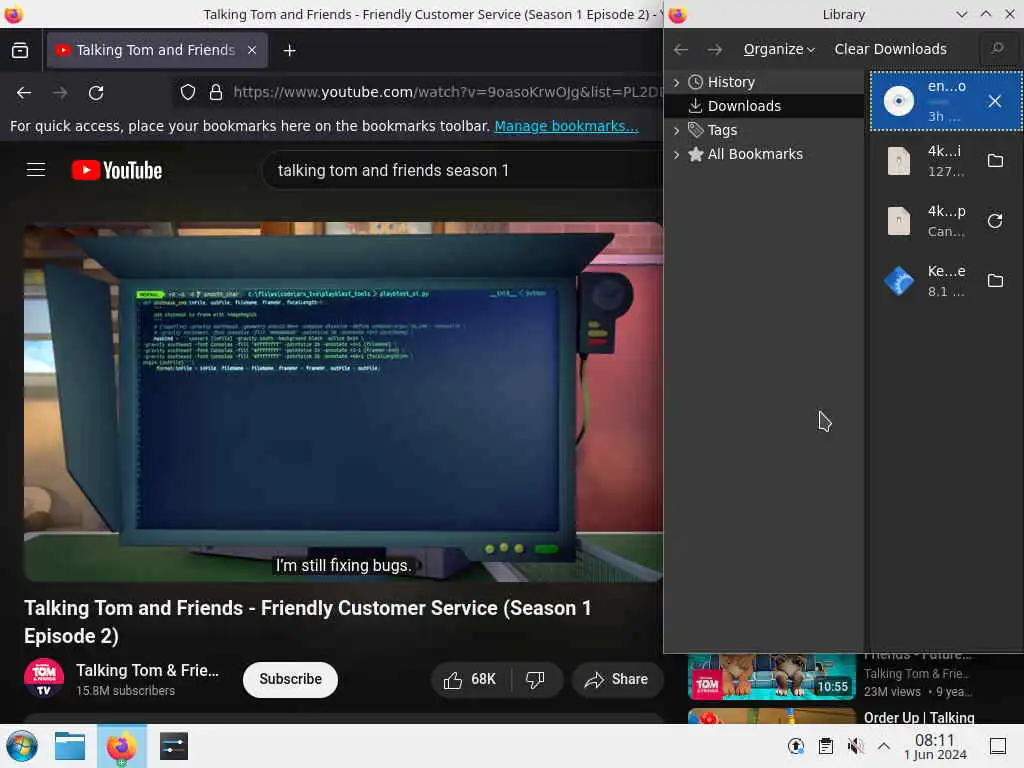
Task: Share the video
Action: click(617, 680)
